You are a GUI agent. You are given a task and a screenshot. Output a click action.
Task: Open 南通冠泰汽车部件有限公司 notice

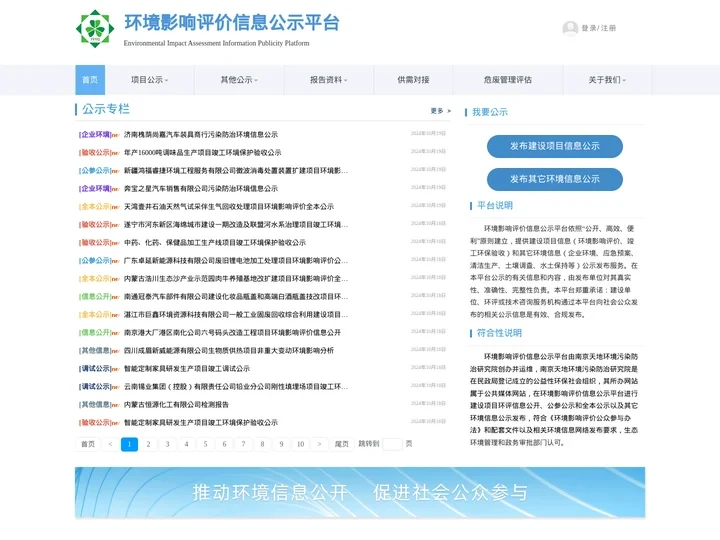236,296
